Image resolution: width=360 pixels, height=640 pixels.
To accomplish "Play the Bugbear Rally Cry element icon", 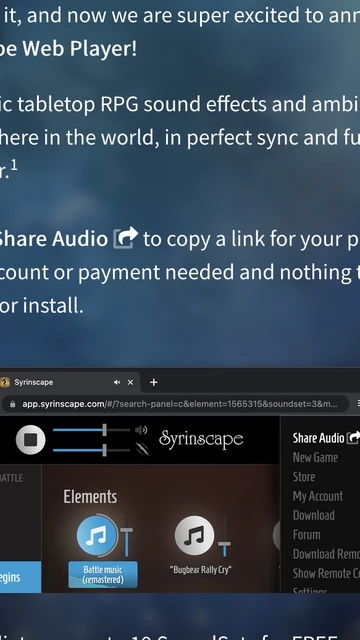I will [x=194, y=536].
